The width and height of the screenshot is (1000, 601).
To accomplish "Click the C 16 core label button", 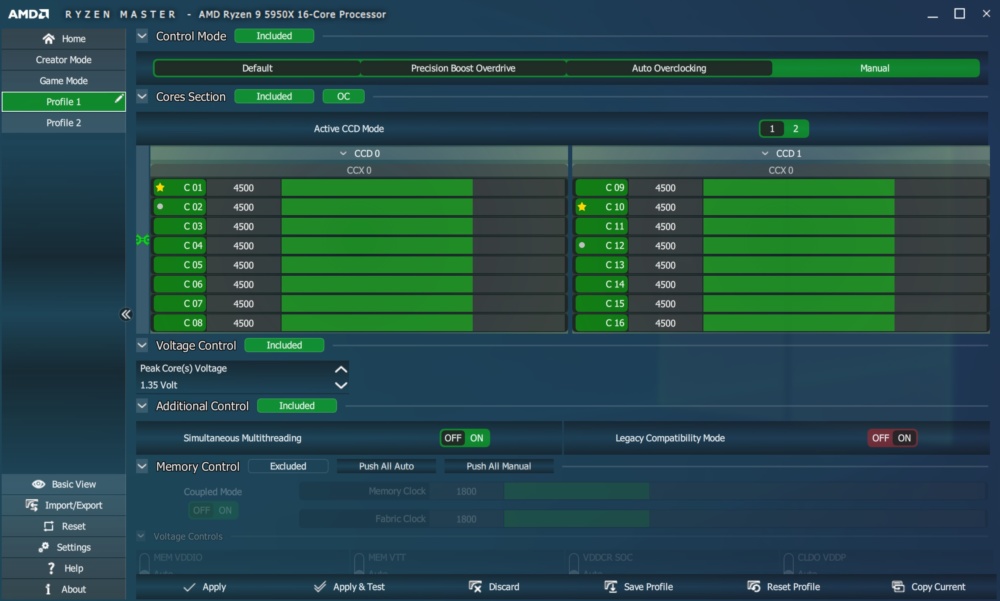I will [x=601, y=323].
